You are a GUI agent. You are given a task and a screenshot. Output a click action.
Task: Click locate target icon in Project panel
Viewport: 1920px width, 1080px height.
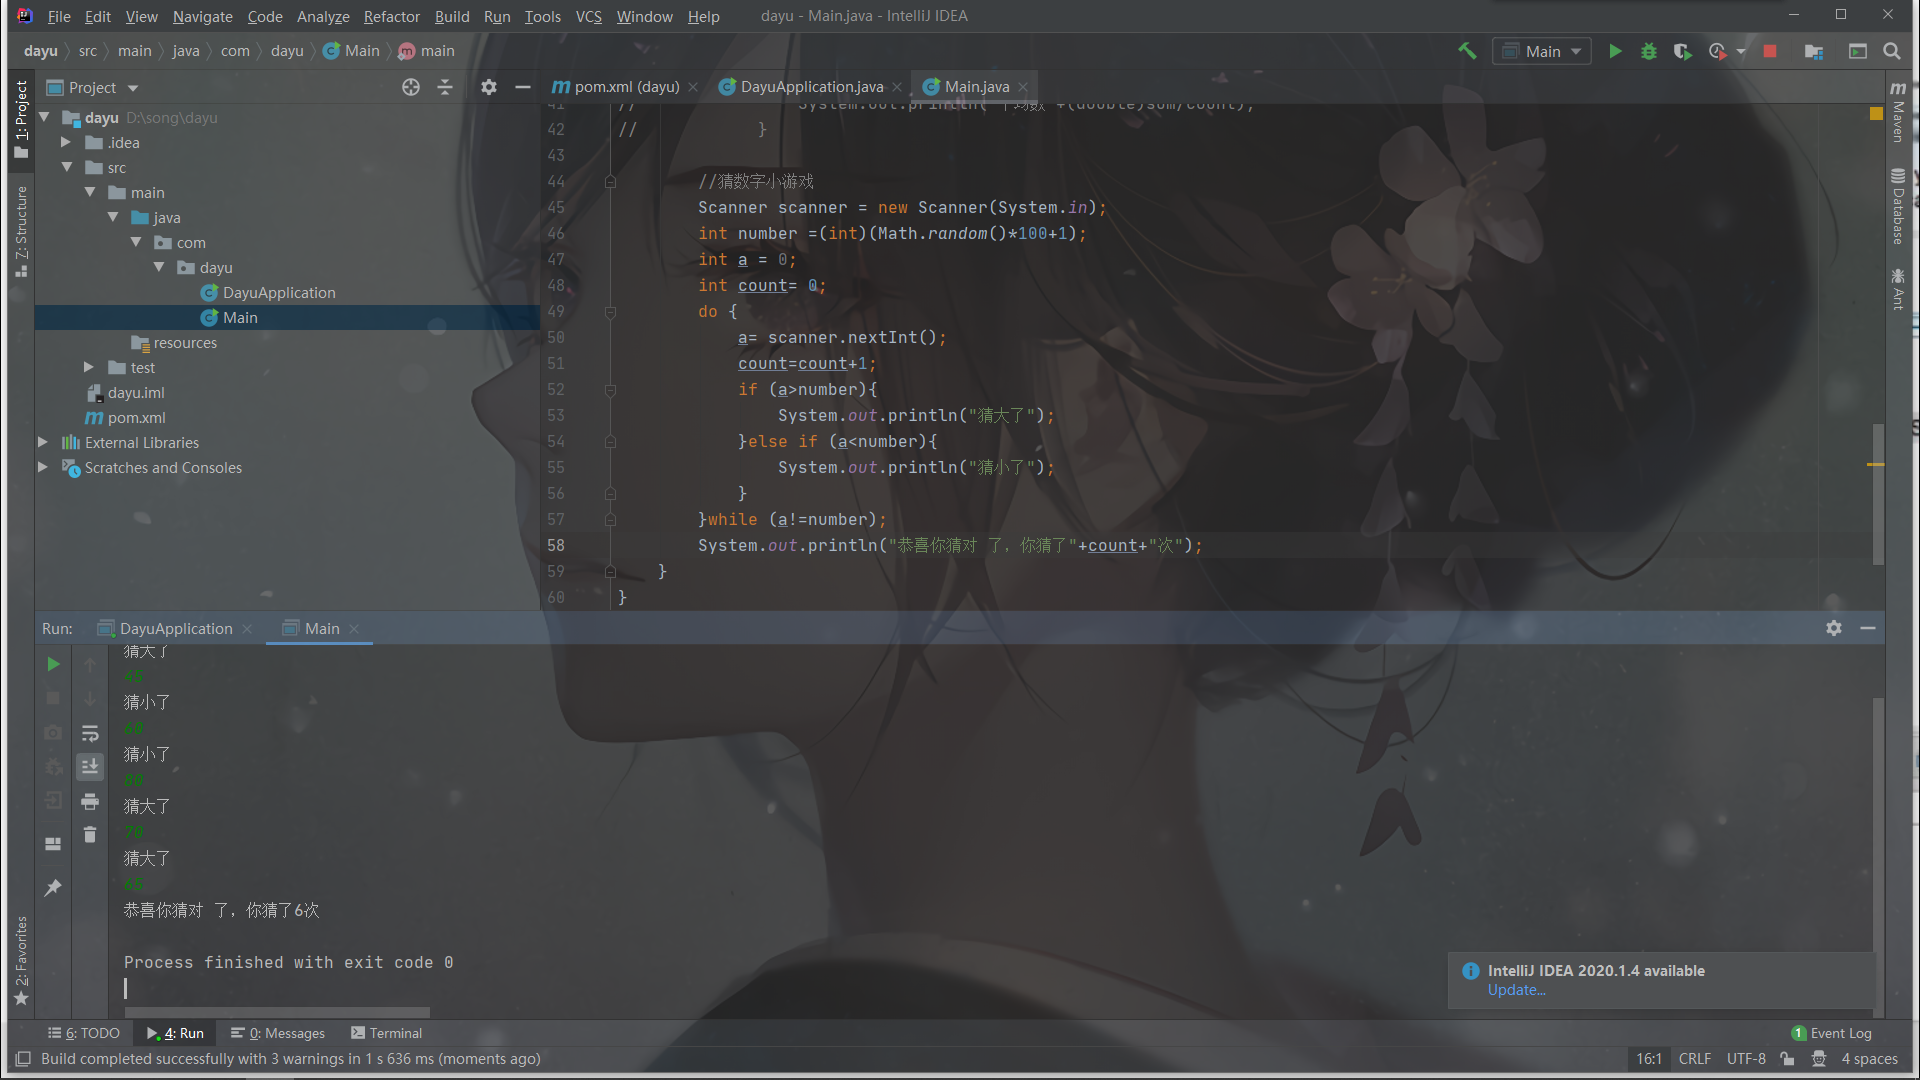410,88
